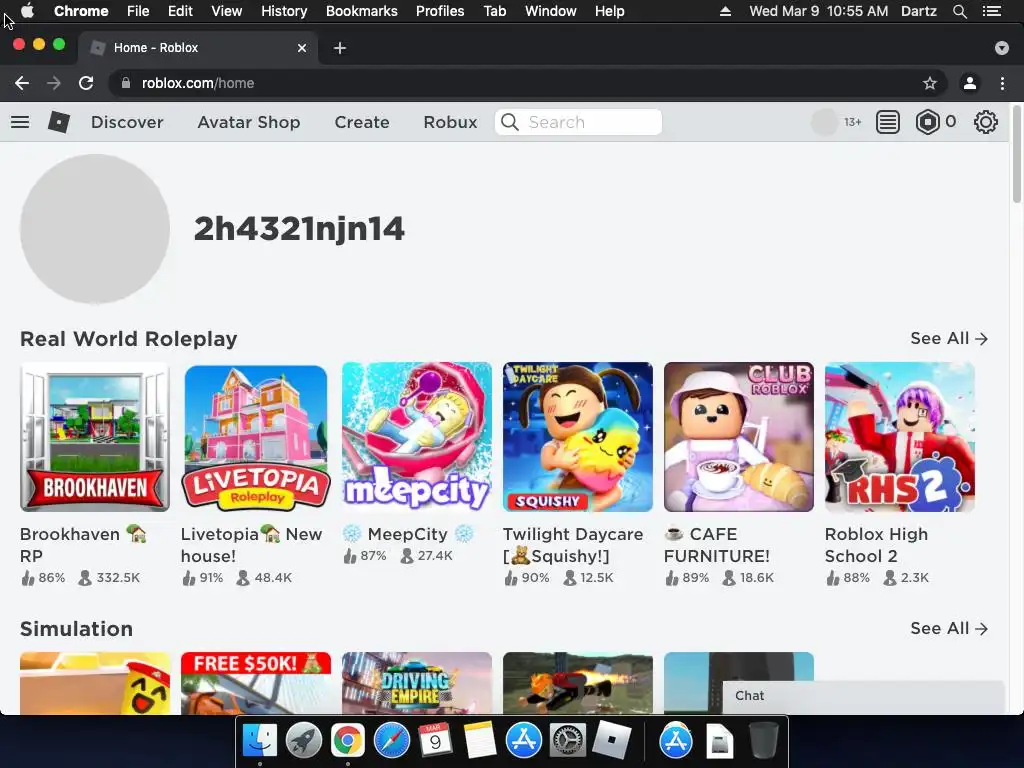Go to the Discover page

coord(127,122)
